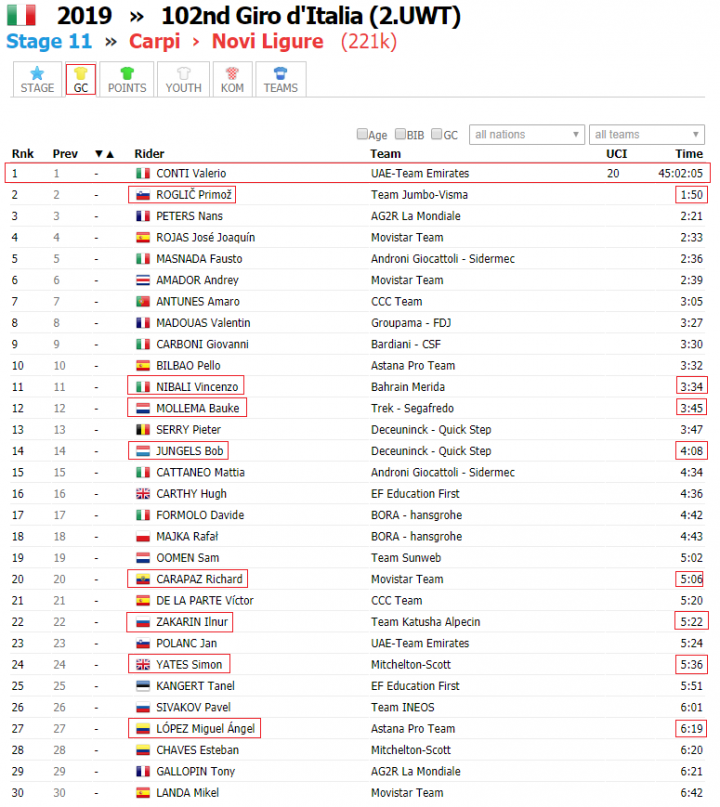The height and width of the screenshot is (807, 720).
Task: Select the leader time 45:02:05
Action: pyautogui.click(x=680, y=173)
